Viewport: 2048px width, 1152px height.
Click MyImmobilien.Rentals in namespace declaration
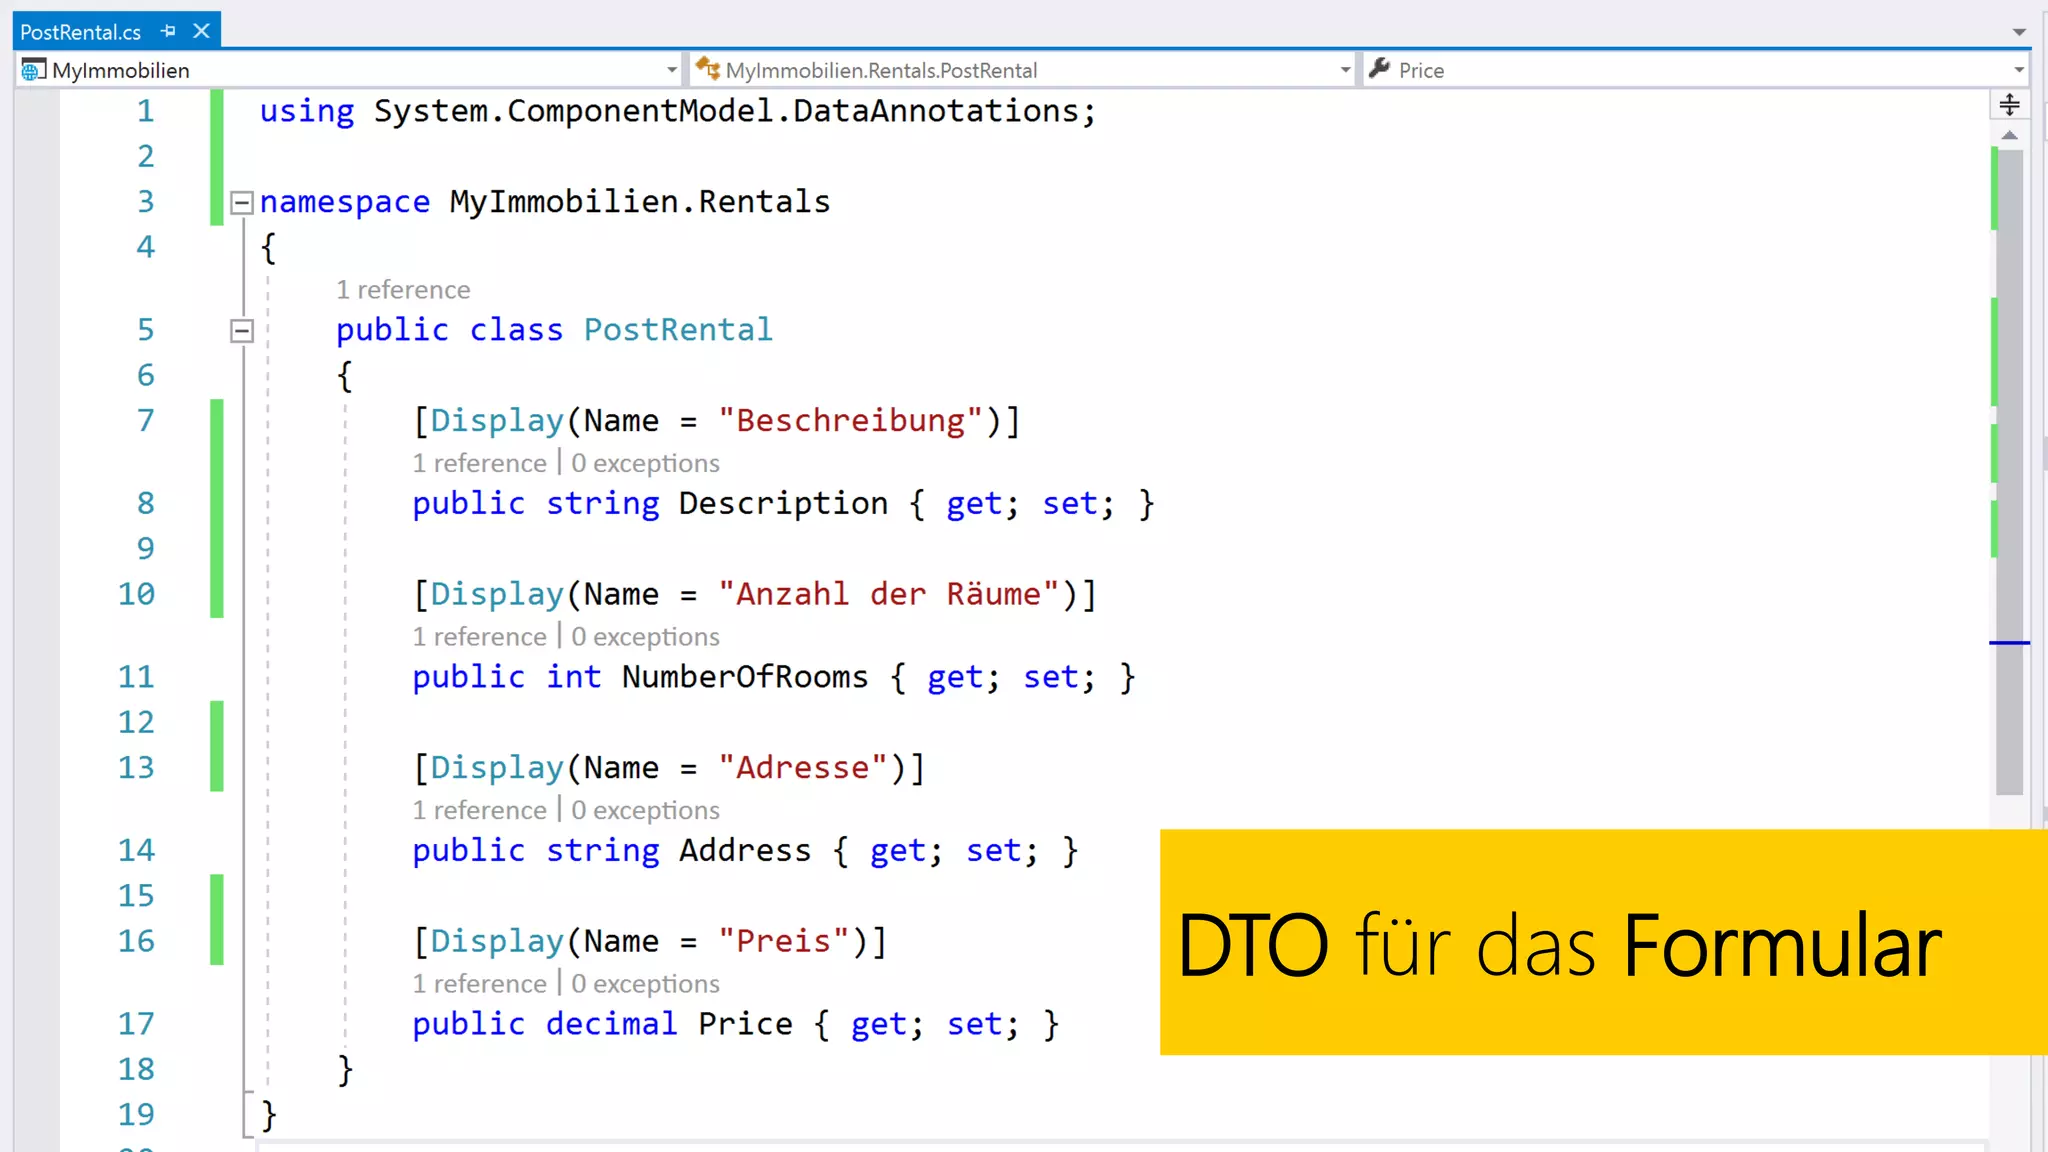pyautogui.click(x=640, y=202)
